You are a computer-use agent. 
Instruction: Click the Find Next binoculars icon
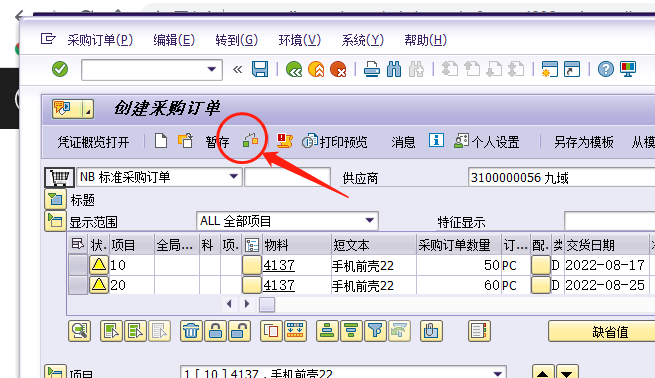[416, 69]
